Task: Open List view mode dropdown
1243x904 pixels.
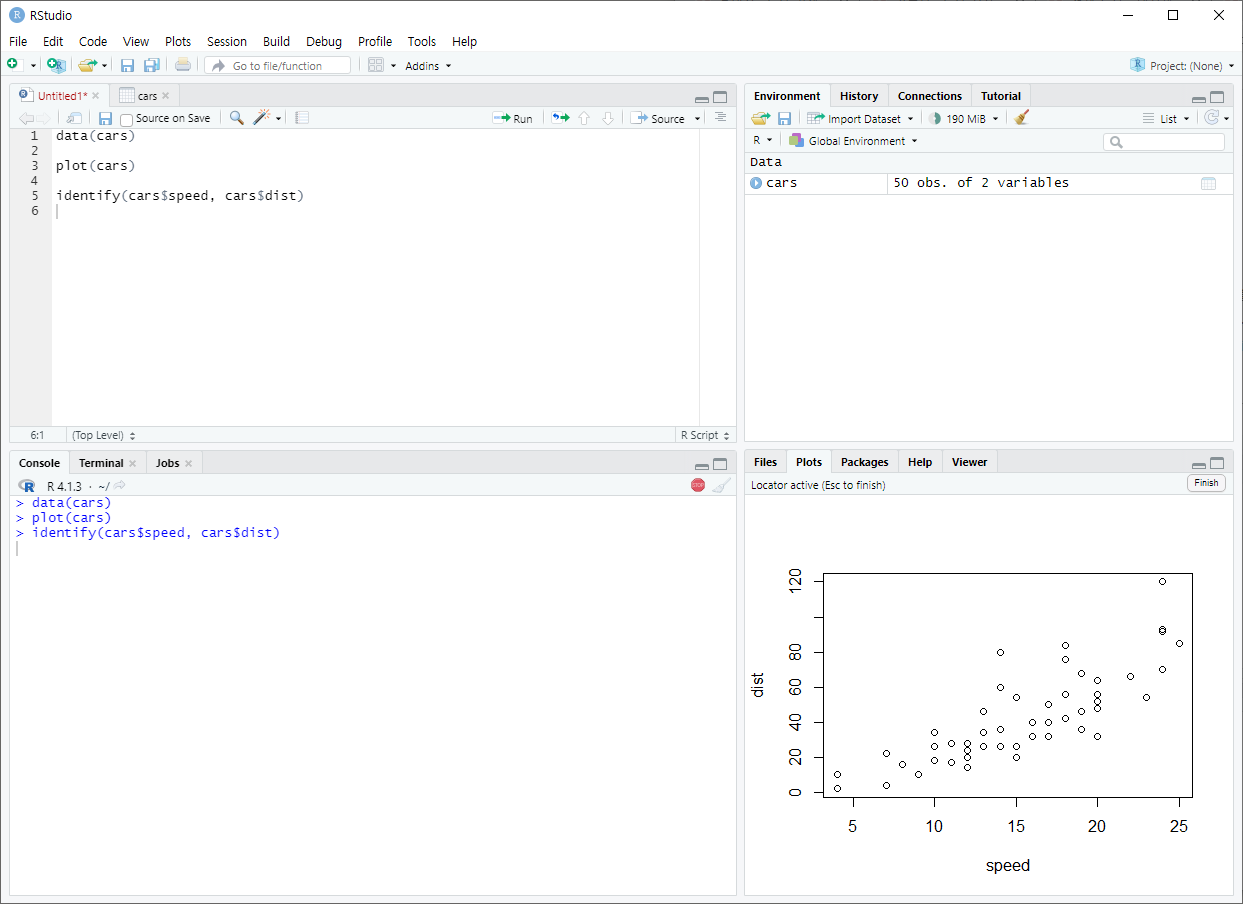Action: click(1167, 118)
